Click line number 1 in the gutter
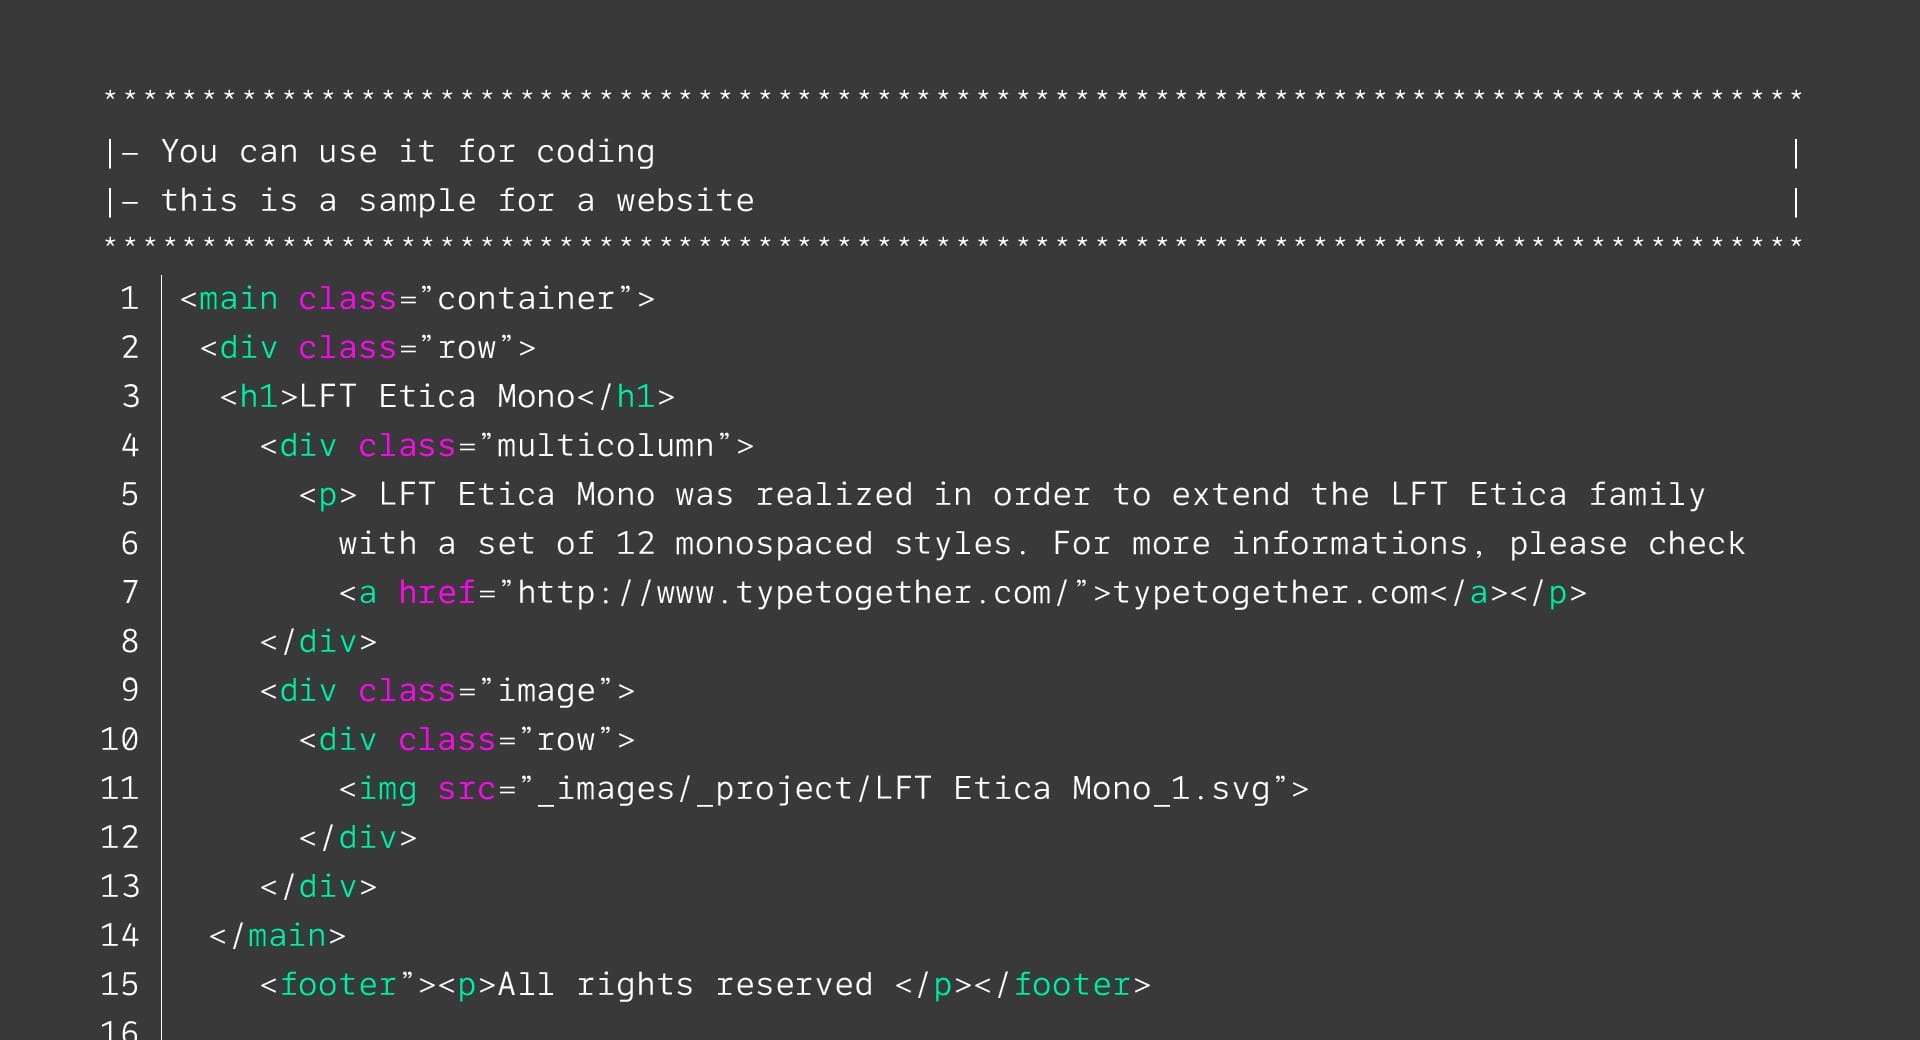 tap(129, 298)
